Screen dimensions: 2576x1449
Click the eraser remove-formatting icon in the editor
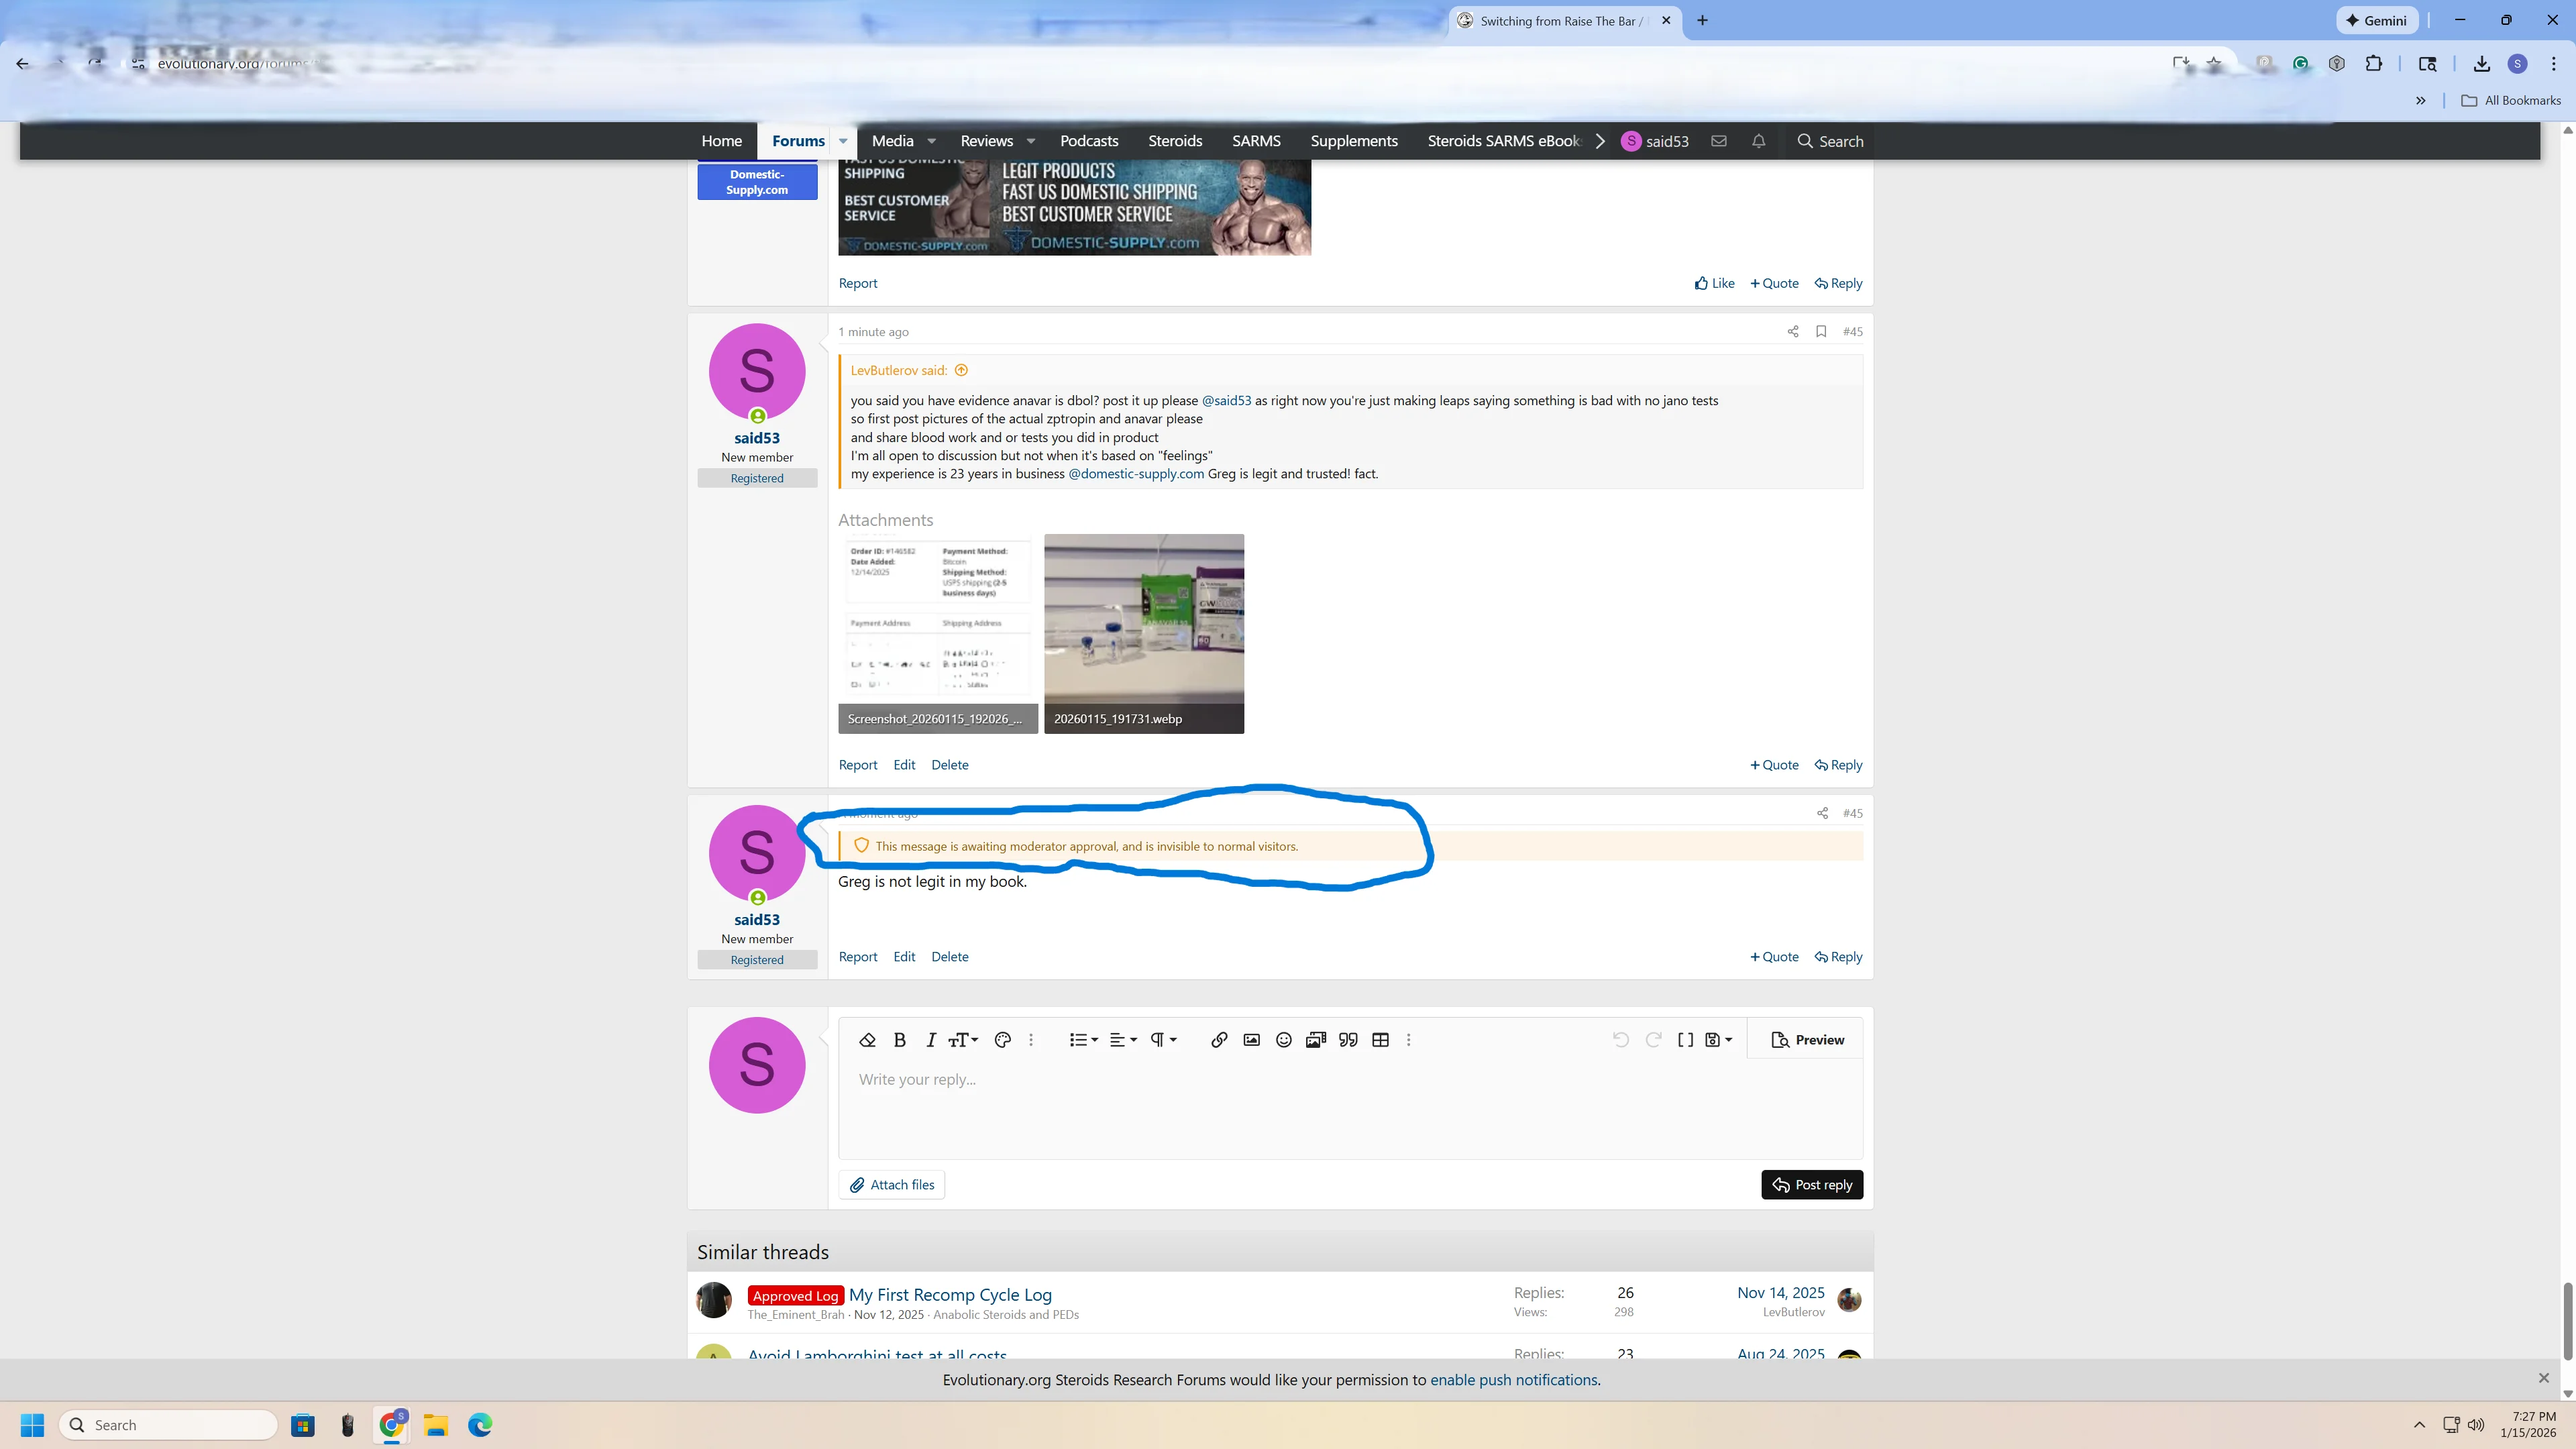pyautogui.click(x=867, y=1040)
